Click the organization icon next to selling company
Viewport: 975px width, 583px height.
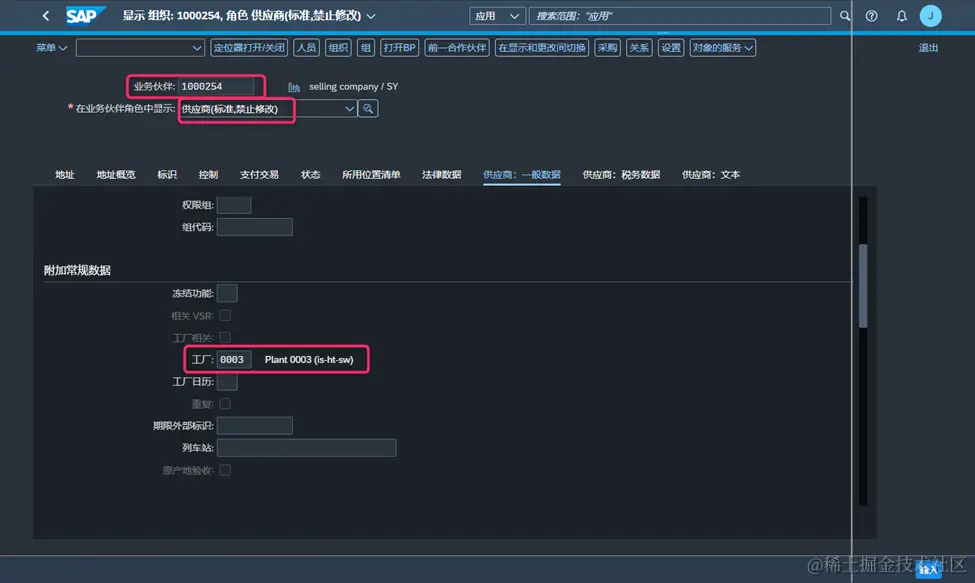pyautogui.click(x=293, y=87)
